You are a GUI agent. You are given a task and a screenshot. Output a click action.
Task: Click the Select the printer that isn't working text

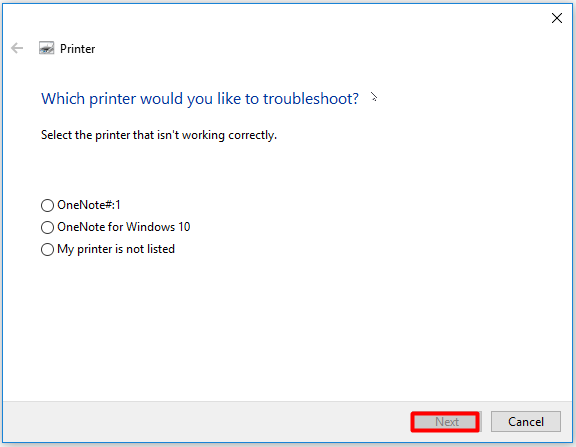point(159,135)
